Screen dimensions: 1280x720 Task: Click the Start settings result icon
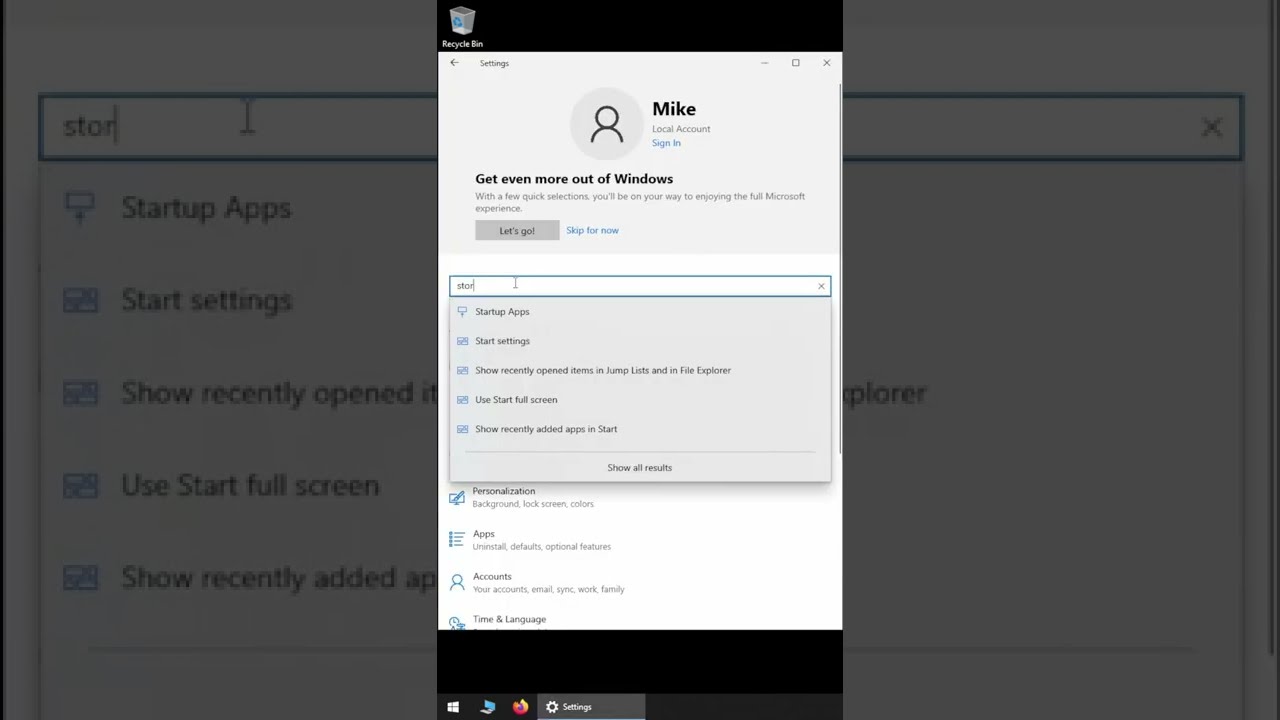click(462, 341)
